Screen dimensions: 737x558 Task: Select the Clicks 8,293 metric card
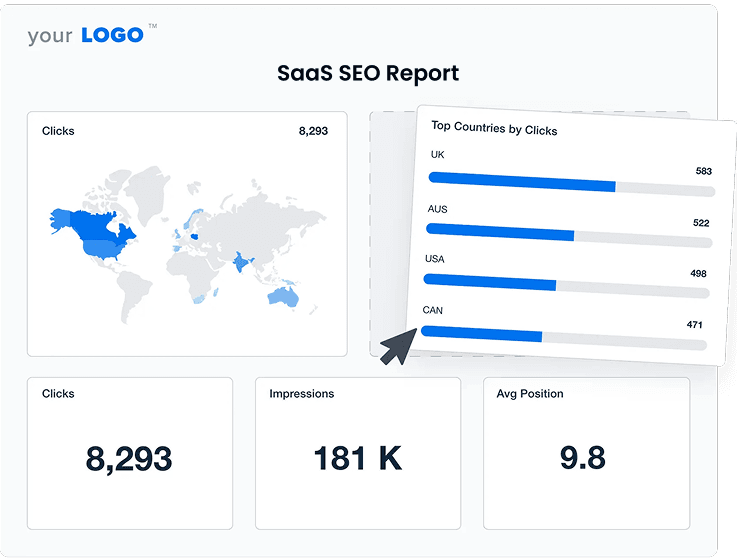point(130,453)
